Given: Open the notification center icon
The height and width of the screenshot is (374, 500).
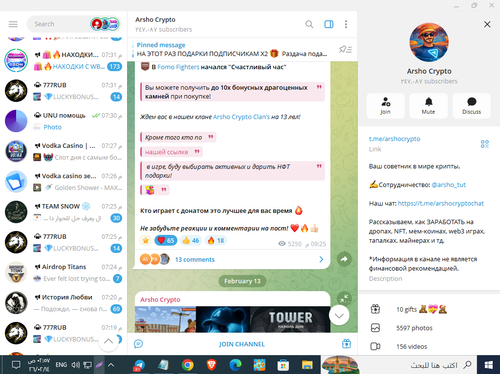Looking at the screenshot, I should pyautogui.click(x=16, y=365).
